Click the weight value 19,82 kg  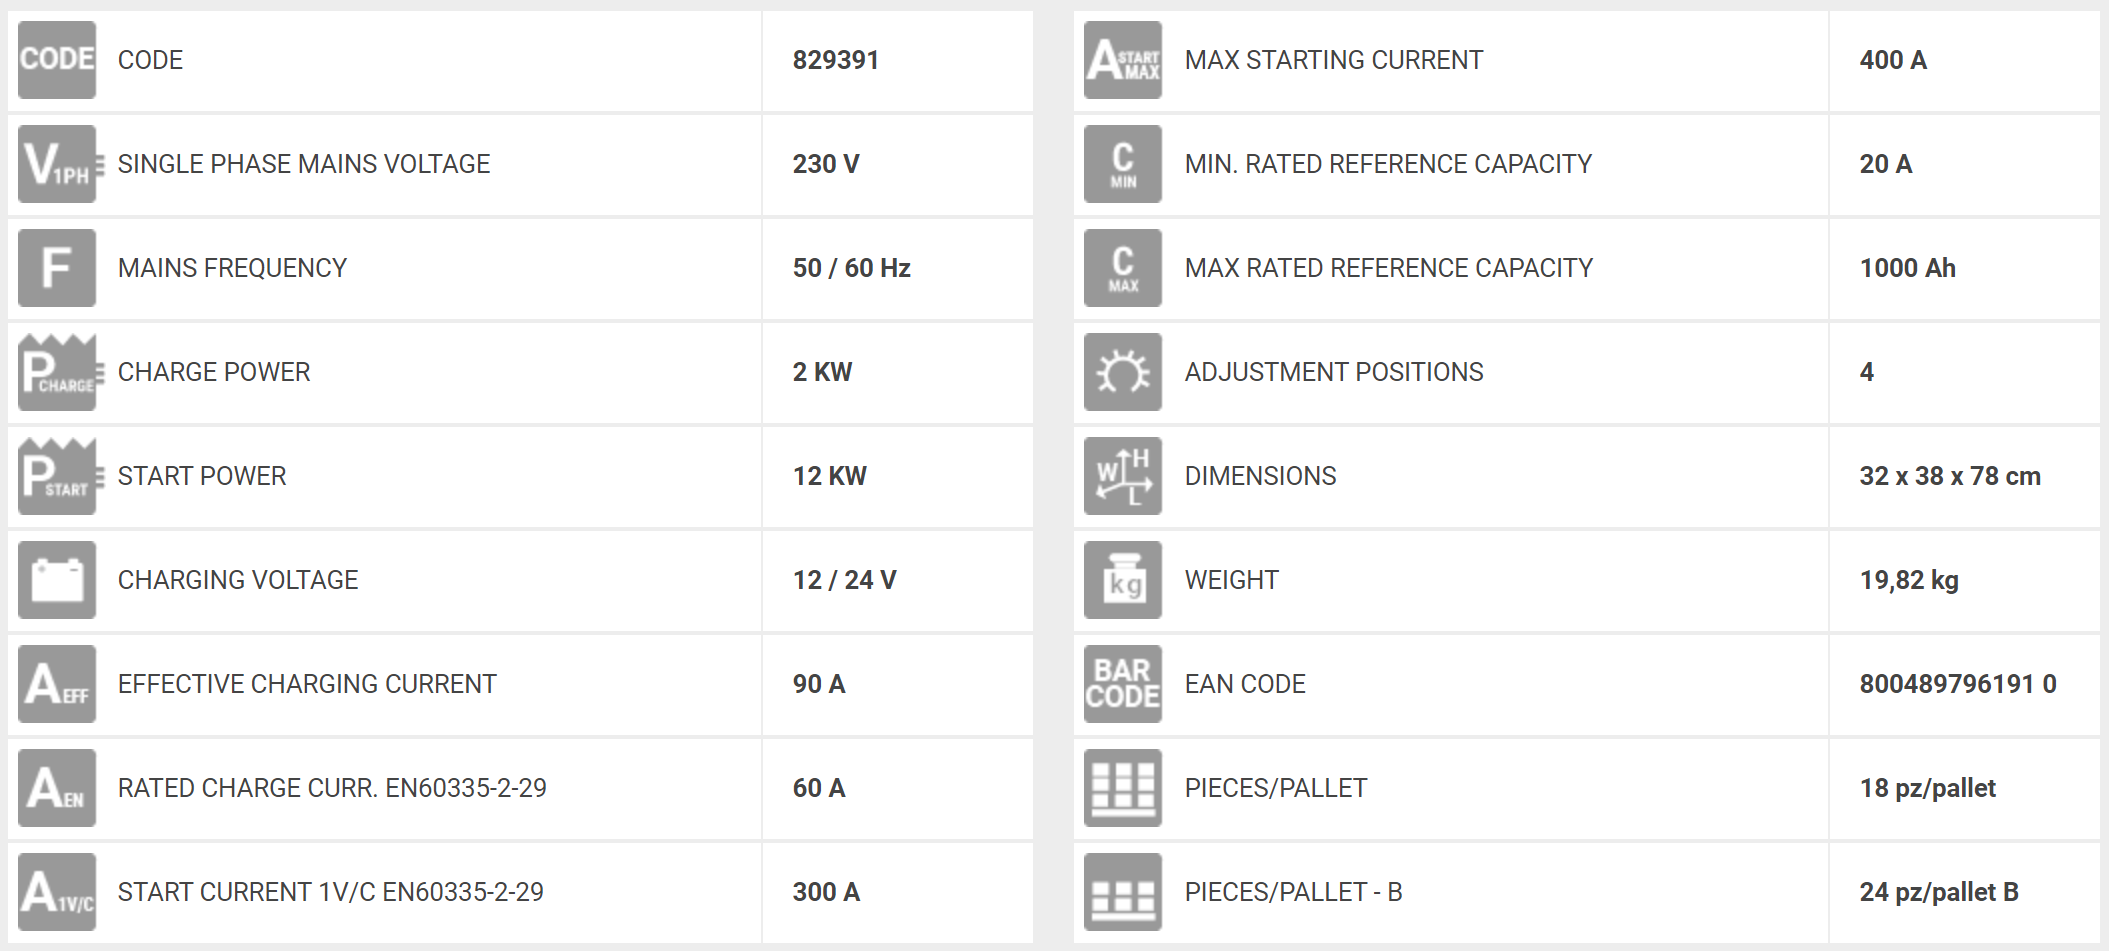tap(1908, 580)
